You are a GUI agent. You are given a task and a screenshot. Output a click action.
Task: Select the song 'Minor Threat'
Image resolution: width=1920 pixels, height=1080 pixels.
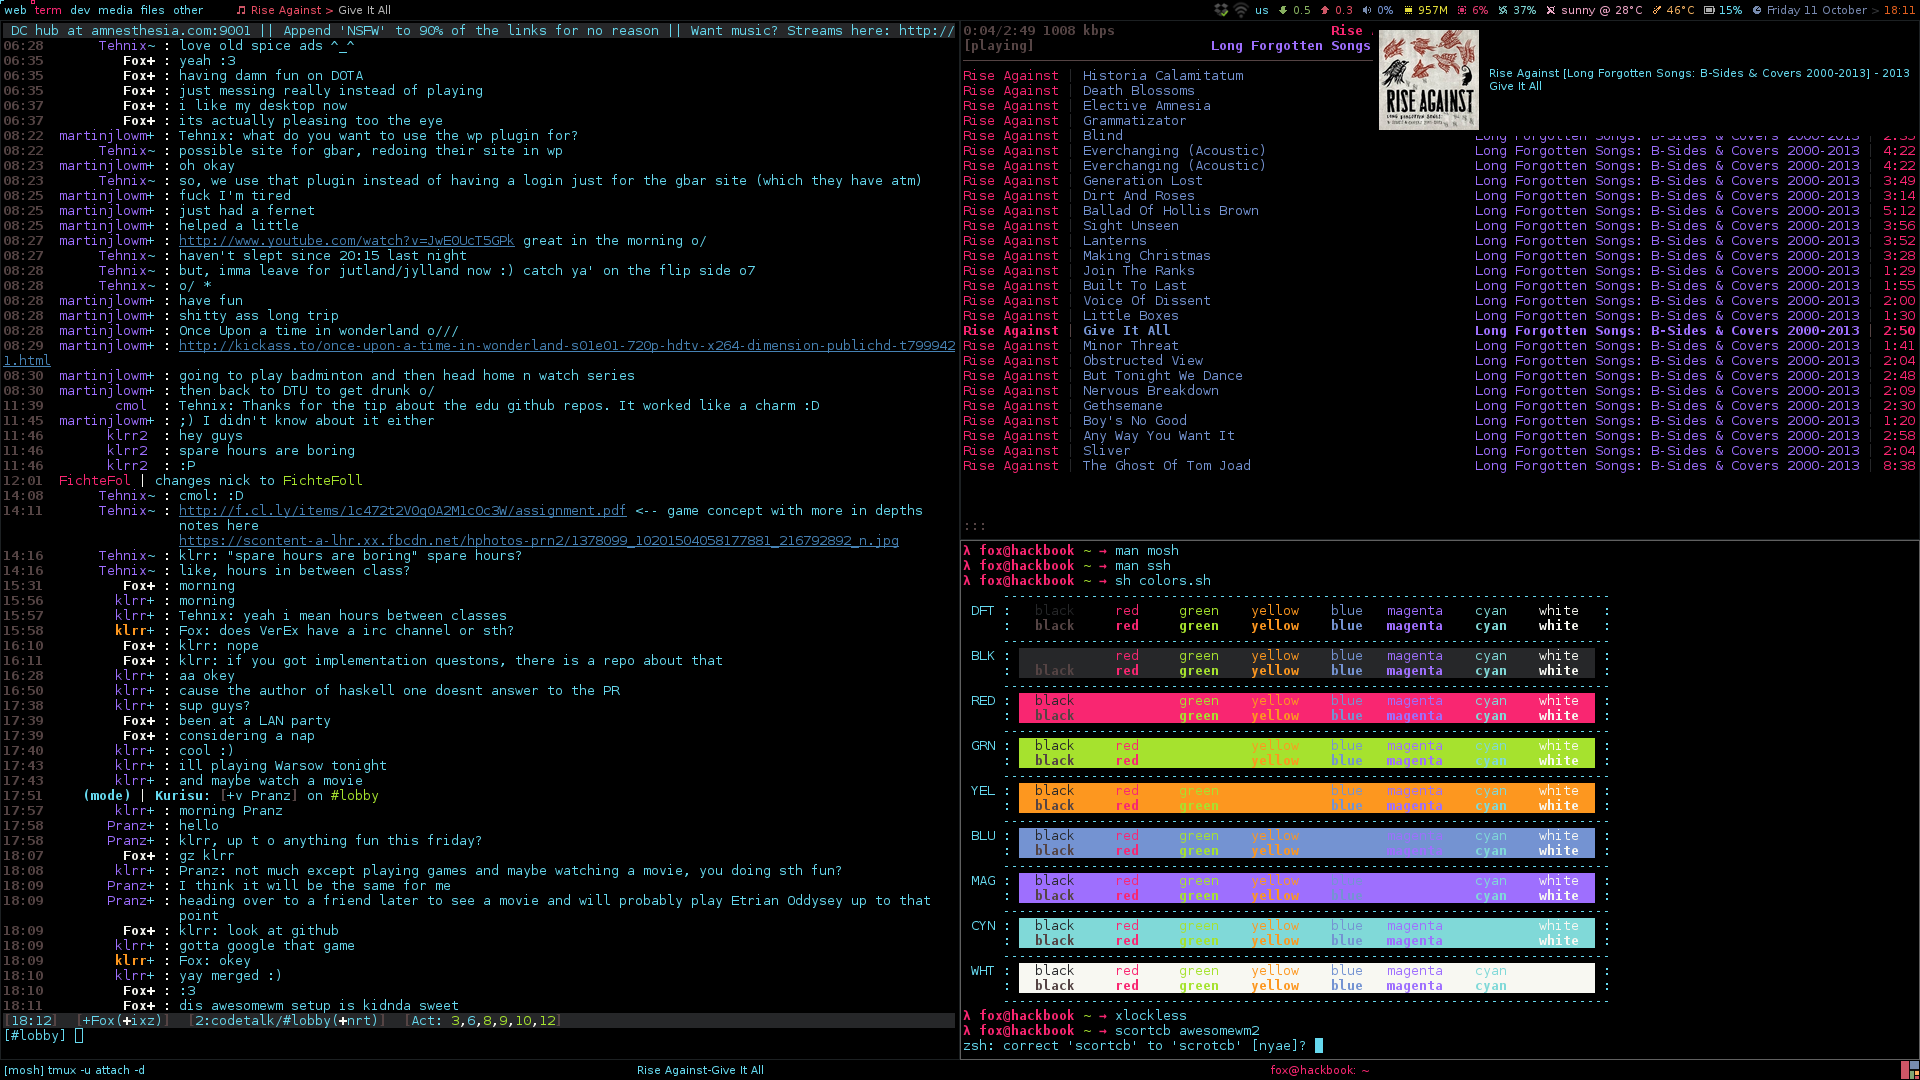pos(1130,346)
